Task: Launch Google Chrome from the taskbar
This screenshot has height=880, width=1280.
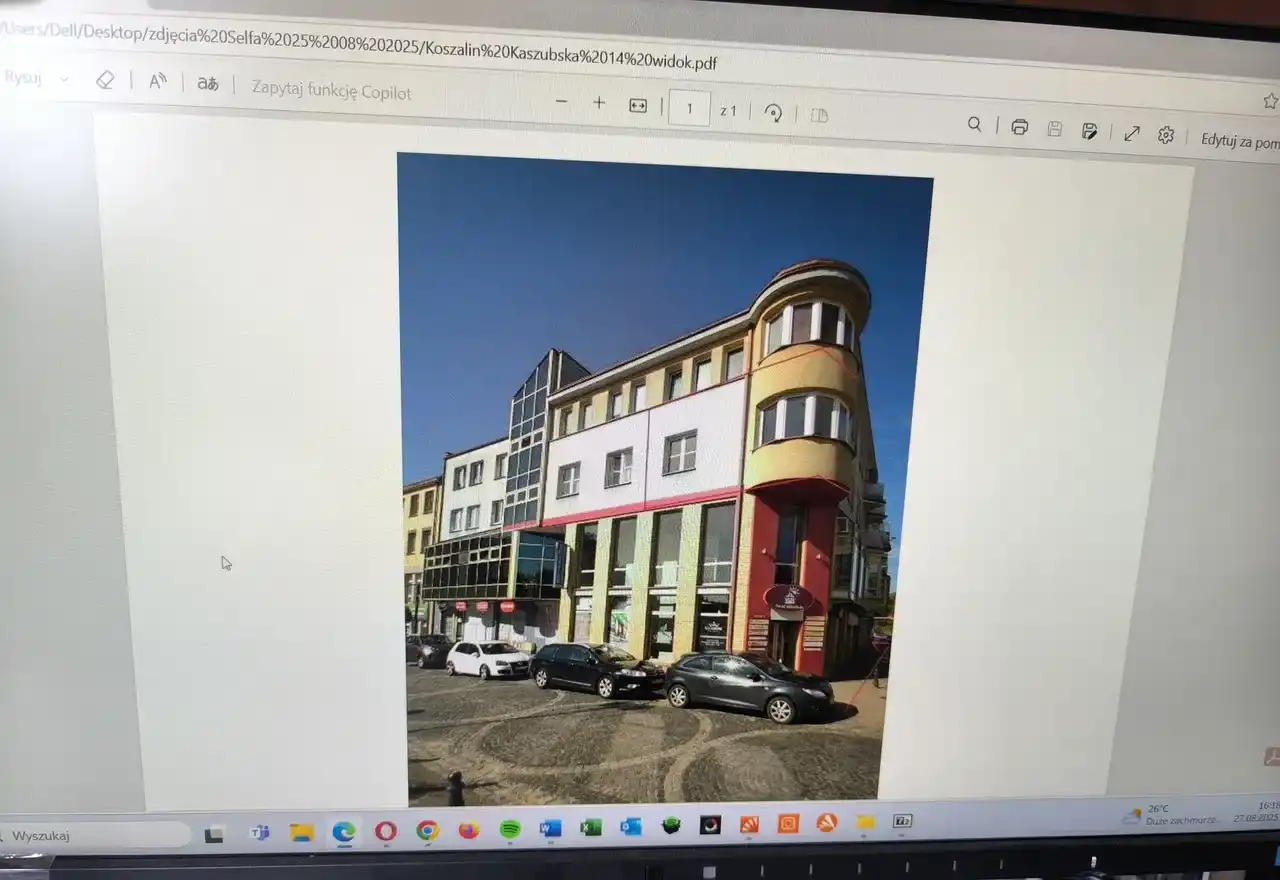Action: point(428,830)
